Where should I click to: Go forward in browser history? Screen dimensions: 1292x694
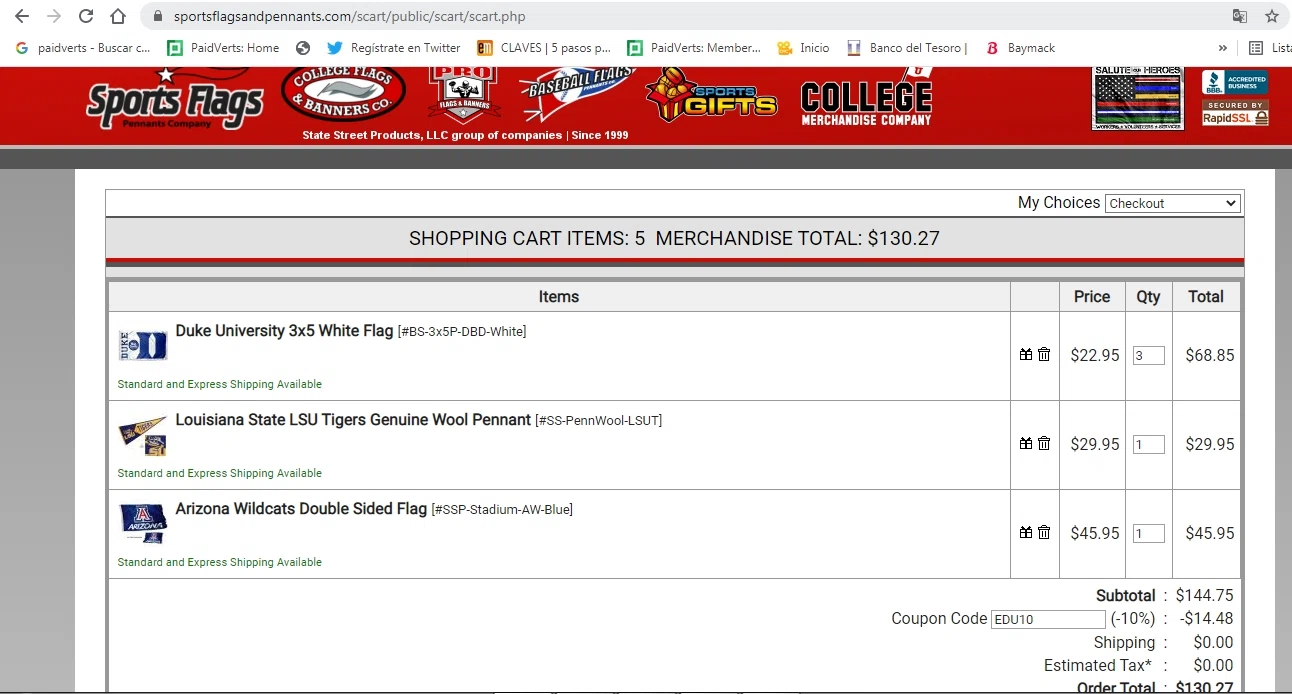(54, 16)
